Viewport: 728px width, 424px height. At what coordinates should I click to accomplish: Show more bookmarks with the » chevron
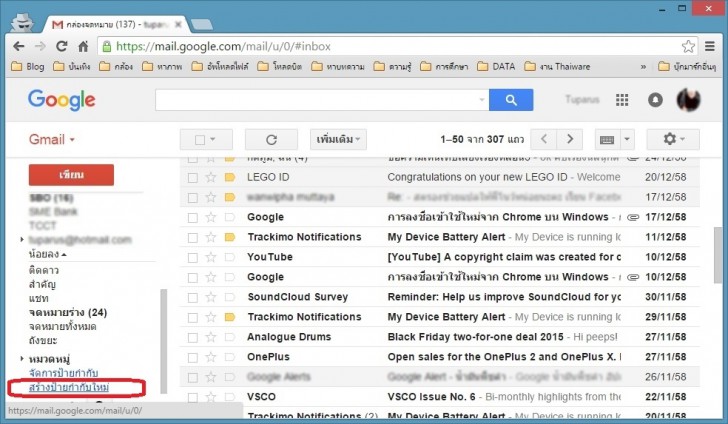pos(643,67)
